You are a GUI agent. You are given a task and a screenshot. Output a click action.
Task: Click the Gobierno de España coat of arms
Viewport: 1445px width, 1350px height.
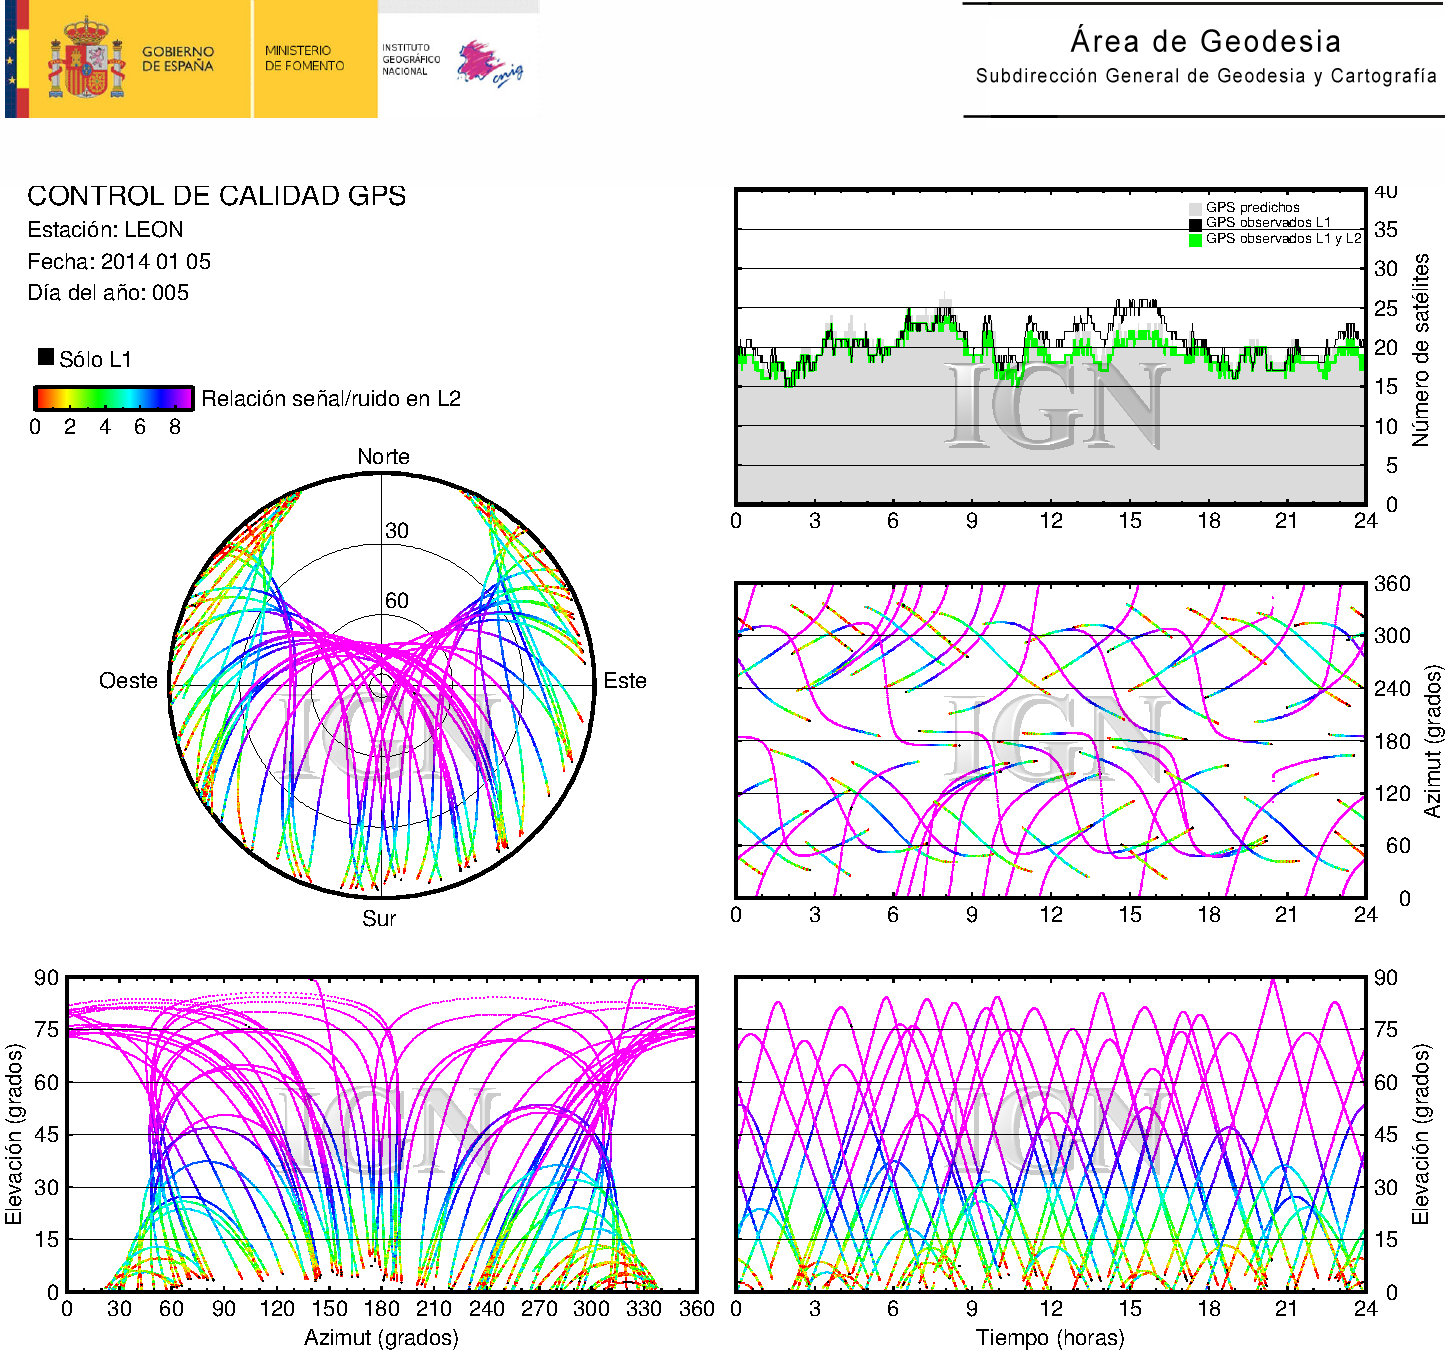87,59
